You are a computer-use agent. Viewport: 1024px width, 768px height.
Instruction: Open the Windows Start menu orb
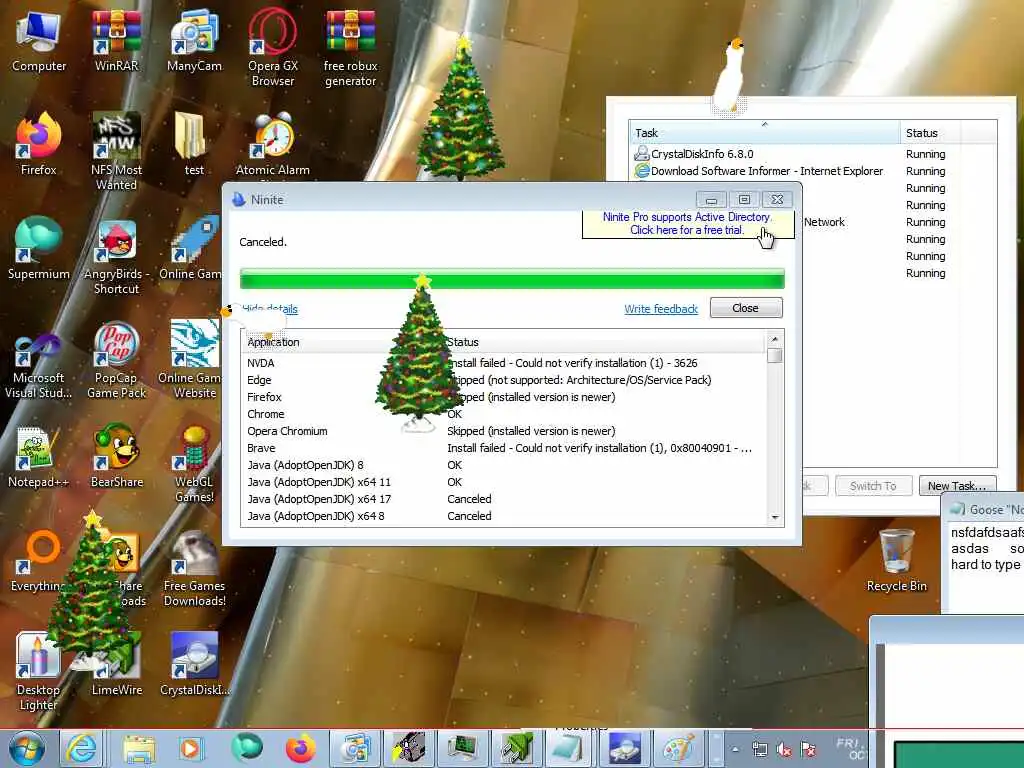point(26,748)
